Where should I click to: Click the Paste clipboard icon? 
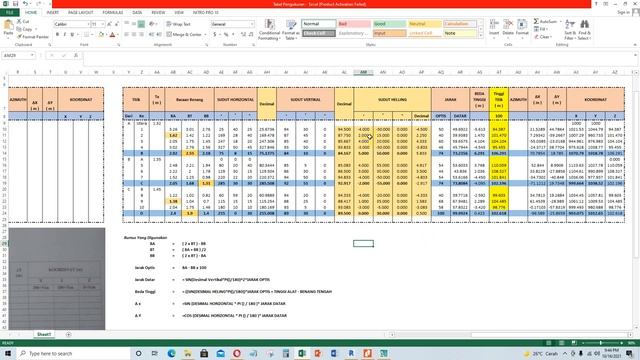pyautogui.click(x=8, y=28)
